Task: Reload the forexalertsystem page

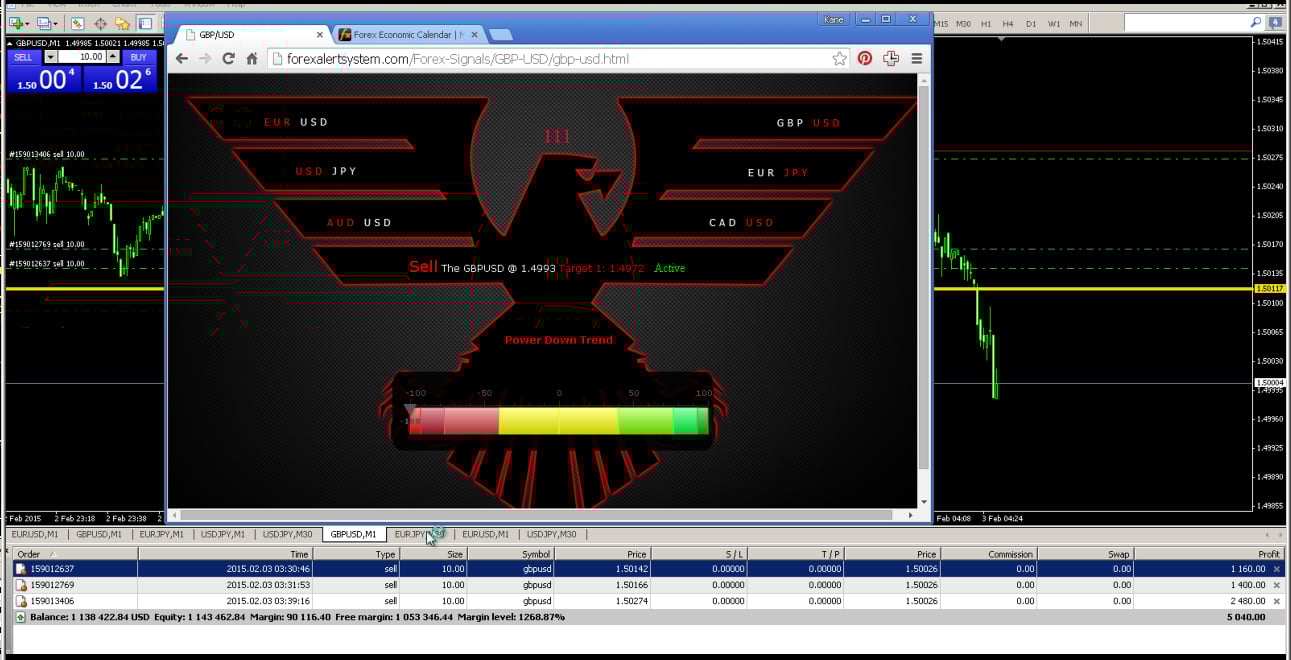Action: click(228, 59)
